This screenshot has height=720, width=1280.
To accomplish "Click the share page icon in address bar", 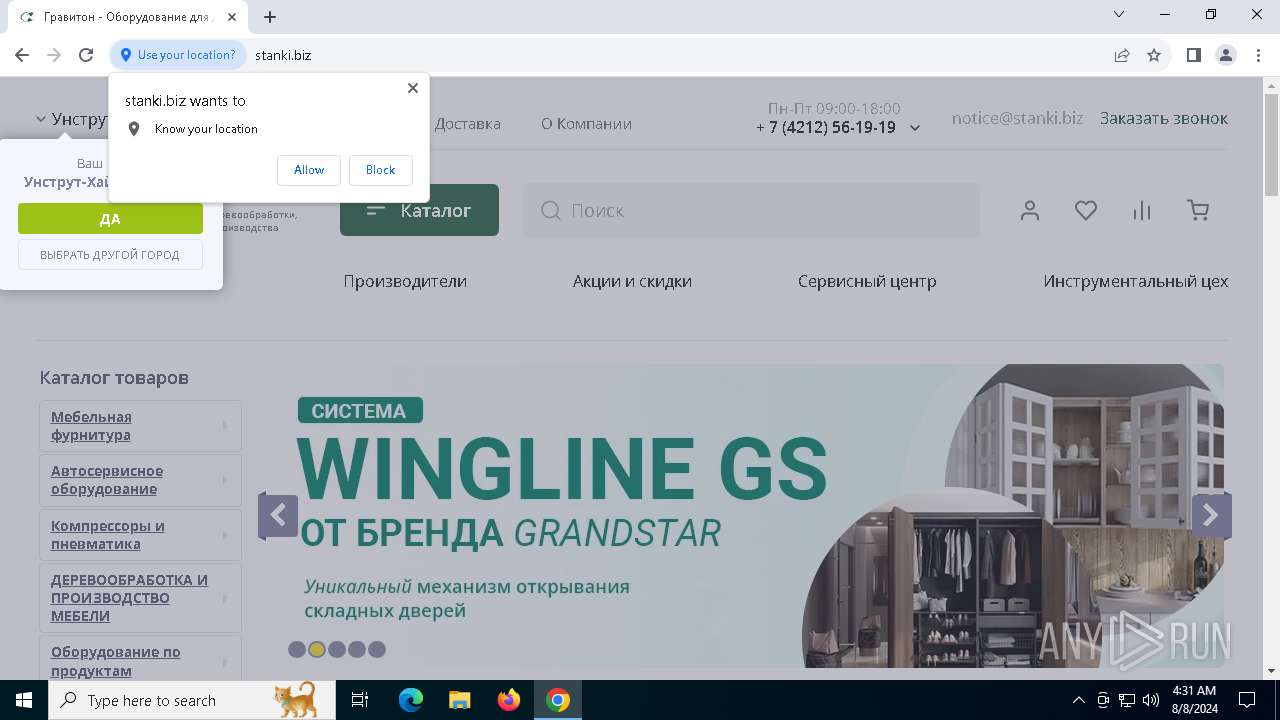I will click(x=1122, y=55).
